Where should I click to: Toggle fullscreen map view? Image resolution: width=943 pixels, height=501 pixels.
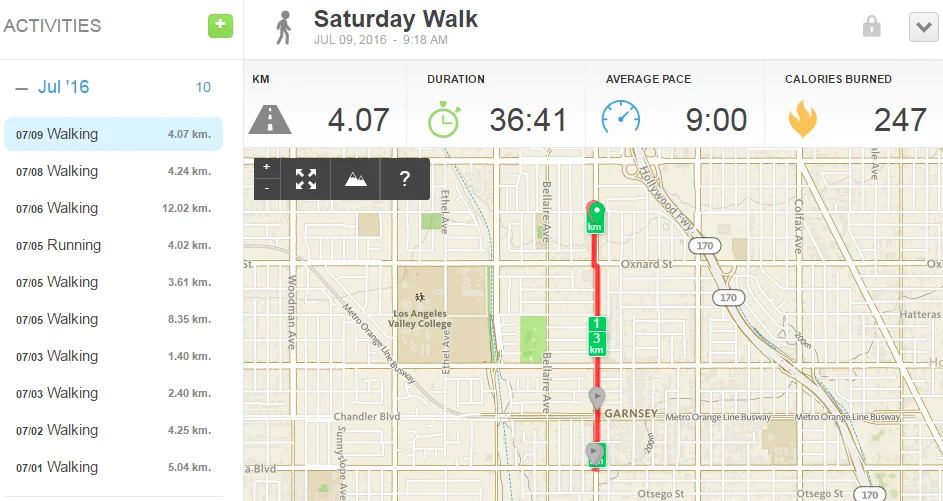pyautogui.click(x=306, y=179)
